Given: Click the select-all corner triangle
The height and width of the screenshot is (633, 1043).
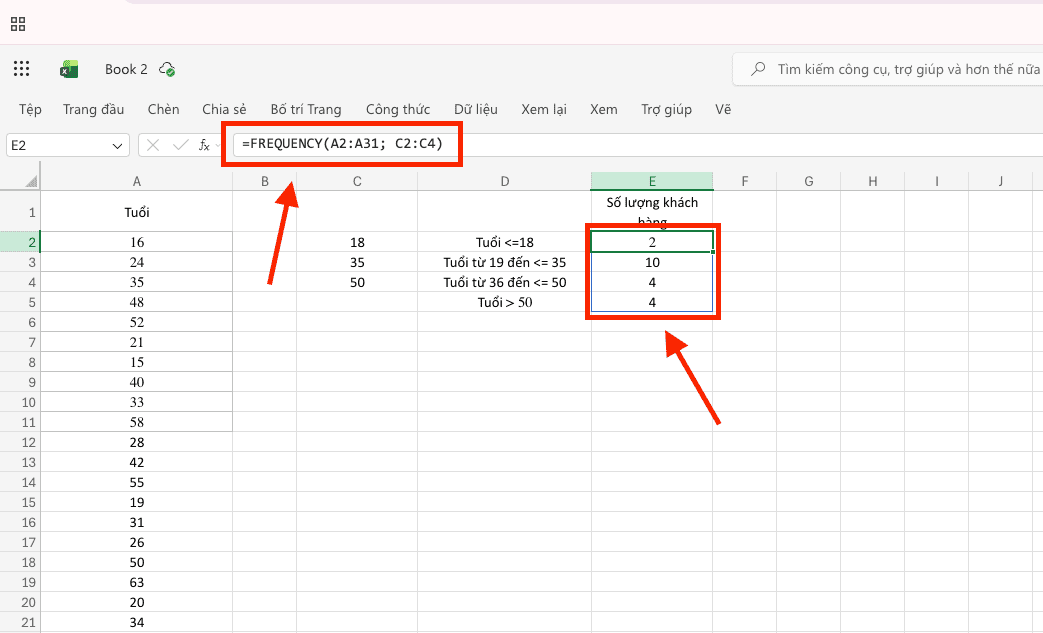Looking at the screenshot, I should [31, 181].
